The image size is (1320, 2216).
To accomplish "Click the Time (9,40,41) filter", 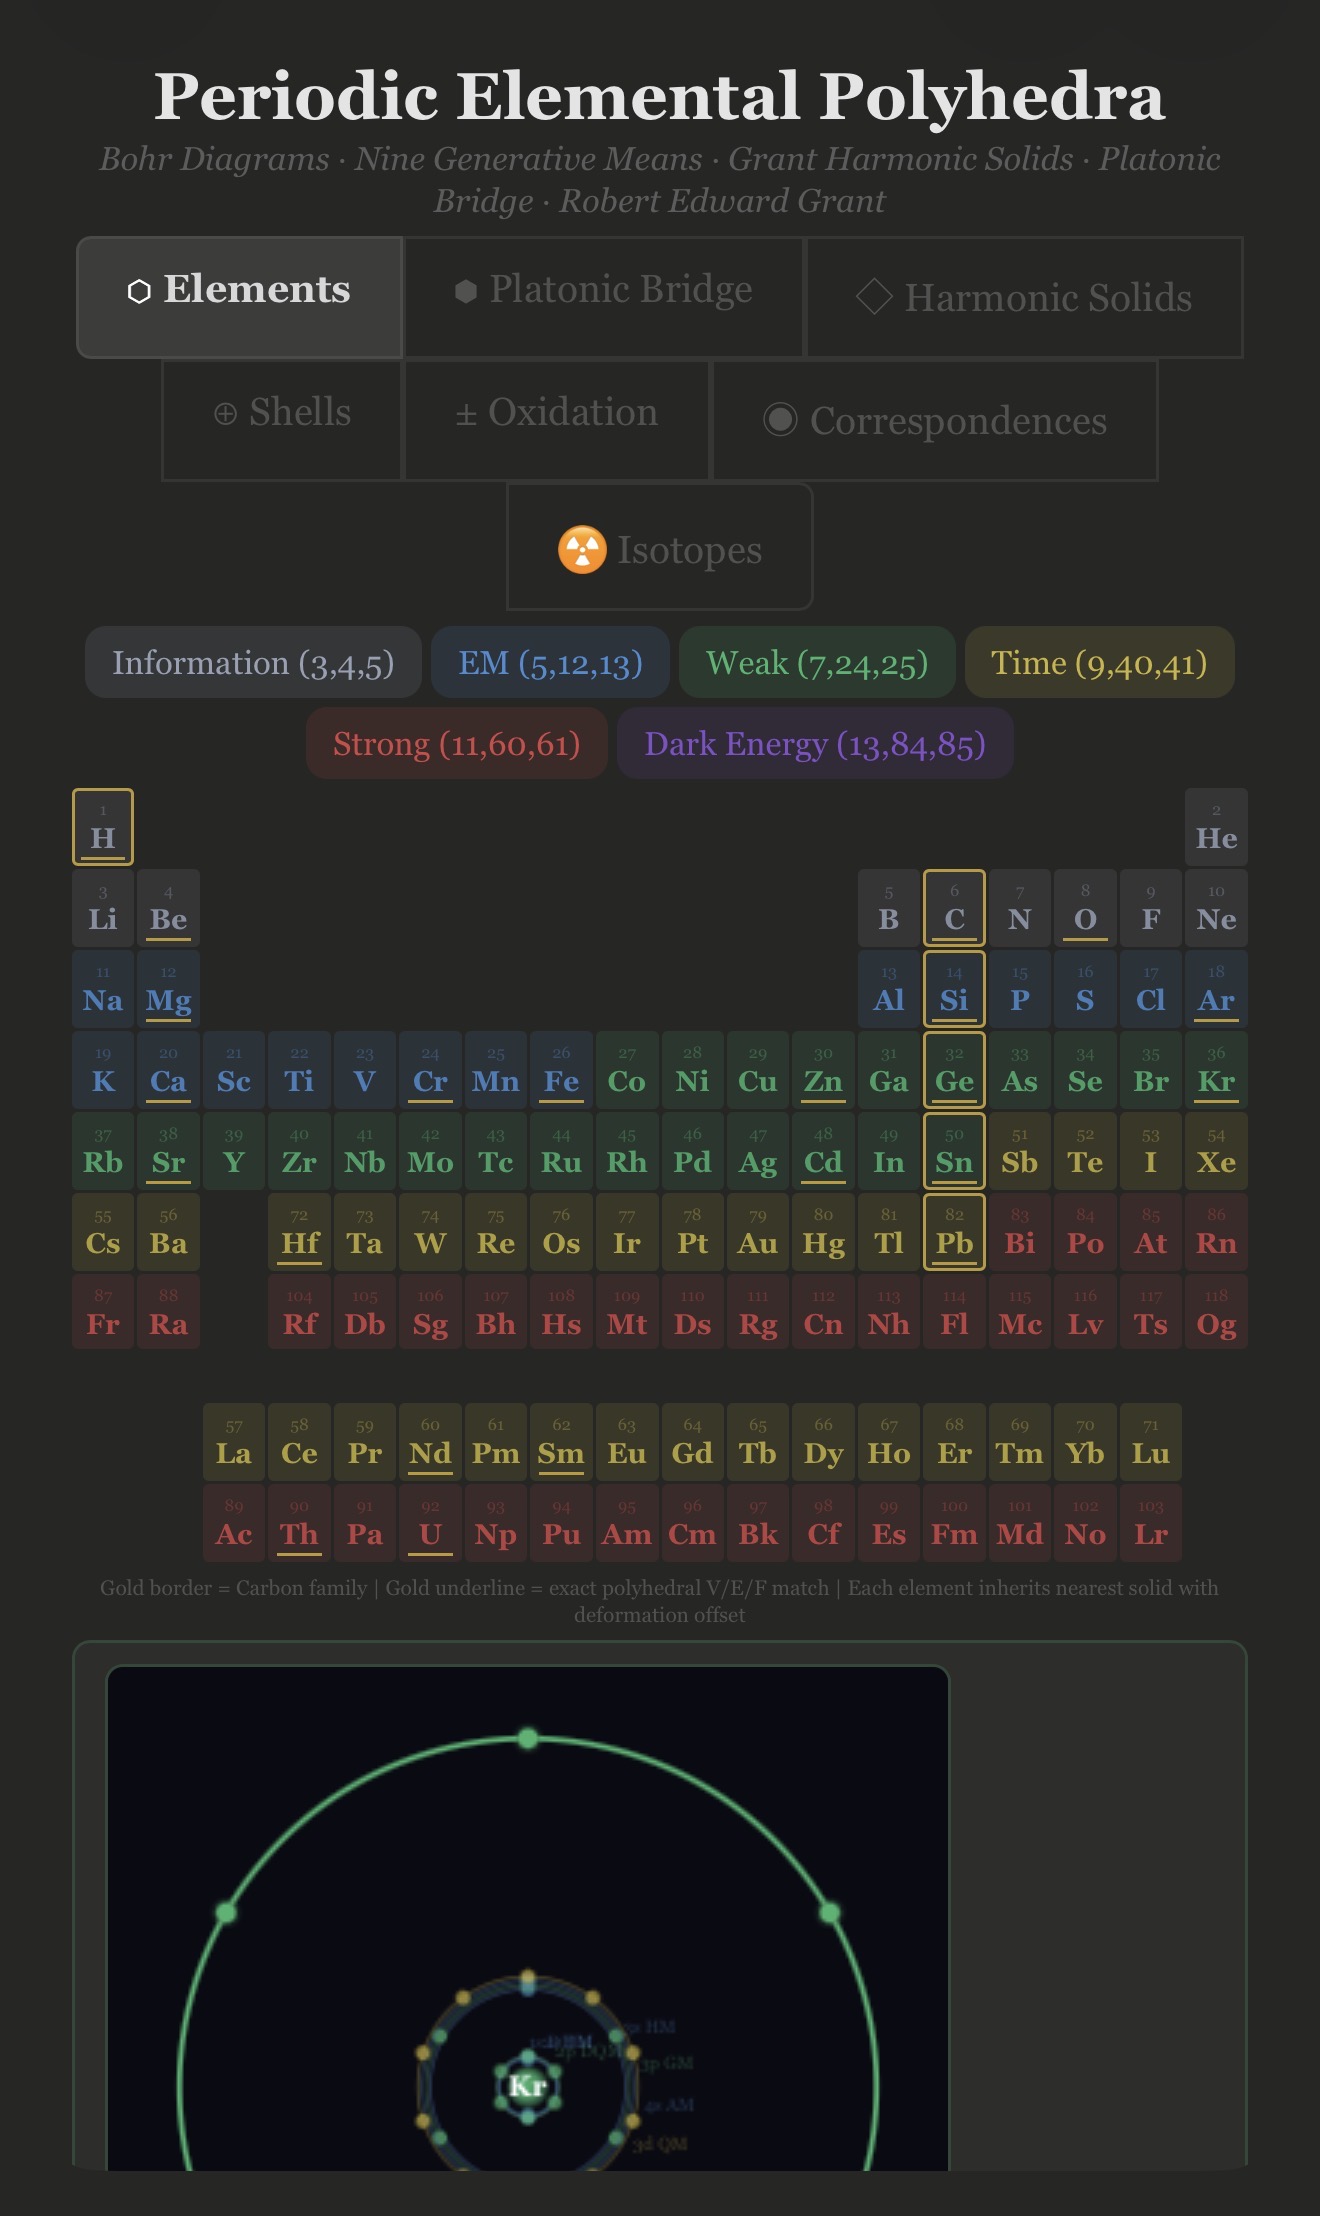I will coord(1099,662).
